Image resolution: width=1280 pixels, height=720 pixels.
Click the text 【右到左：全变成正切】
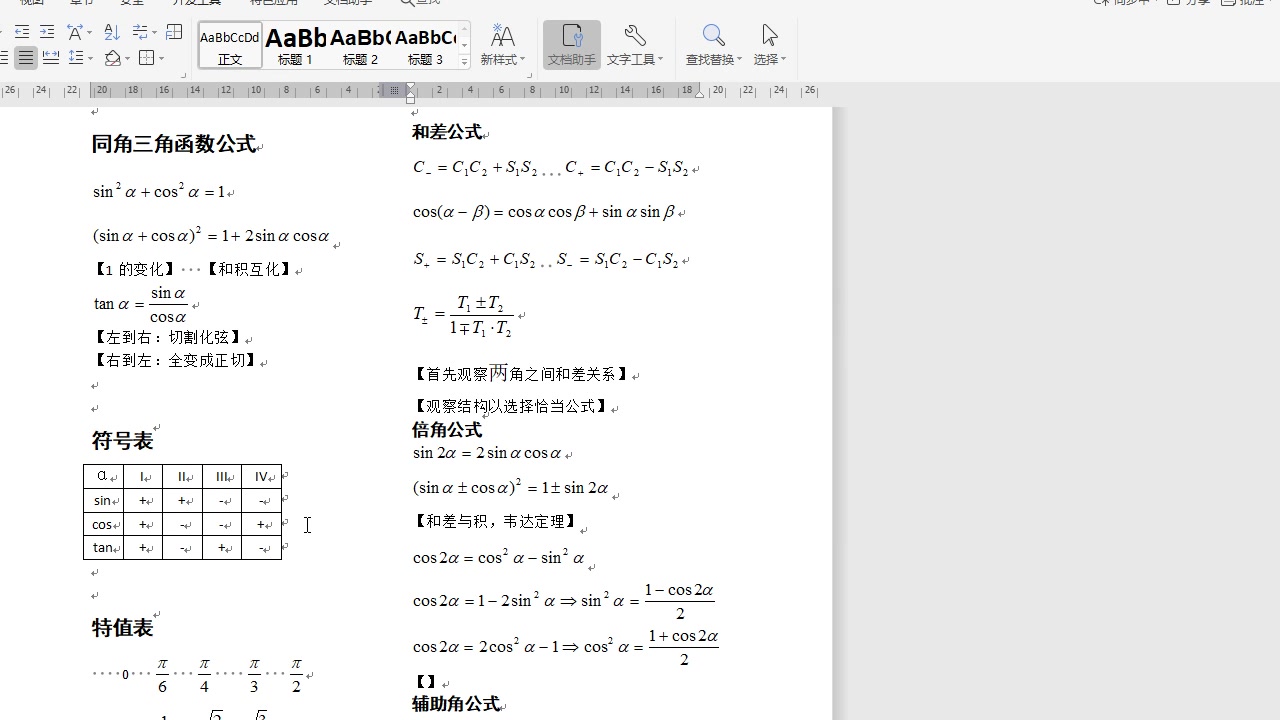175,361
